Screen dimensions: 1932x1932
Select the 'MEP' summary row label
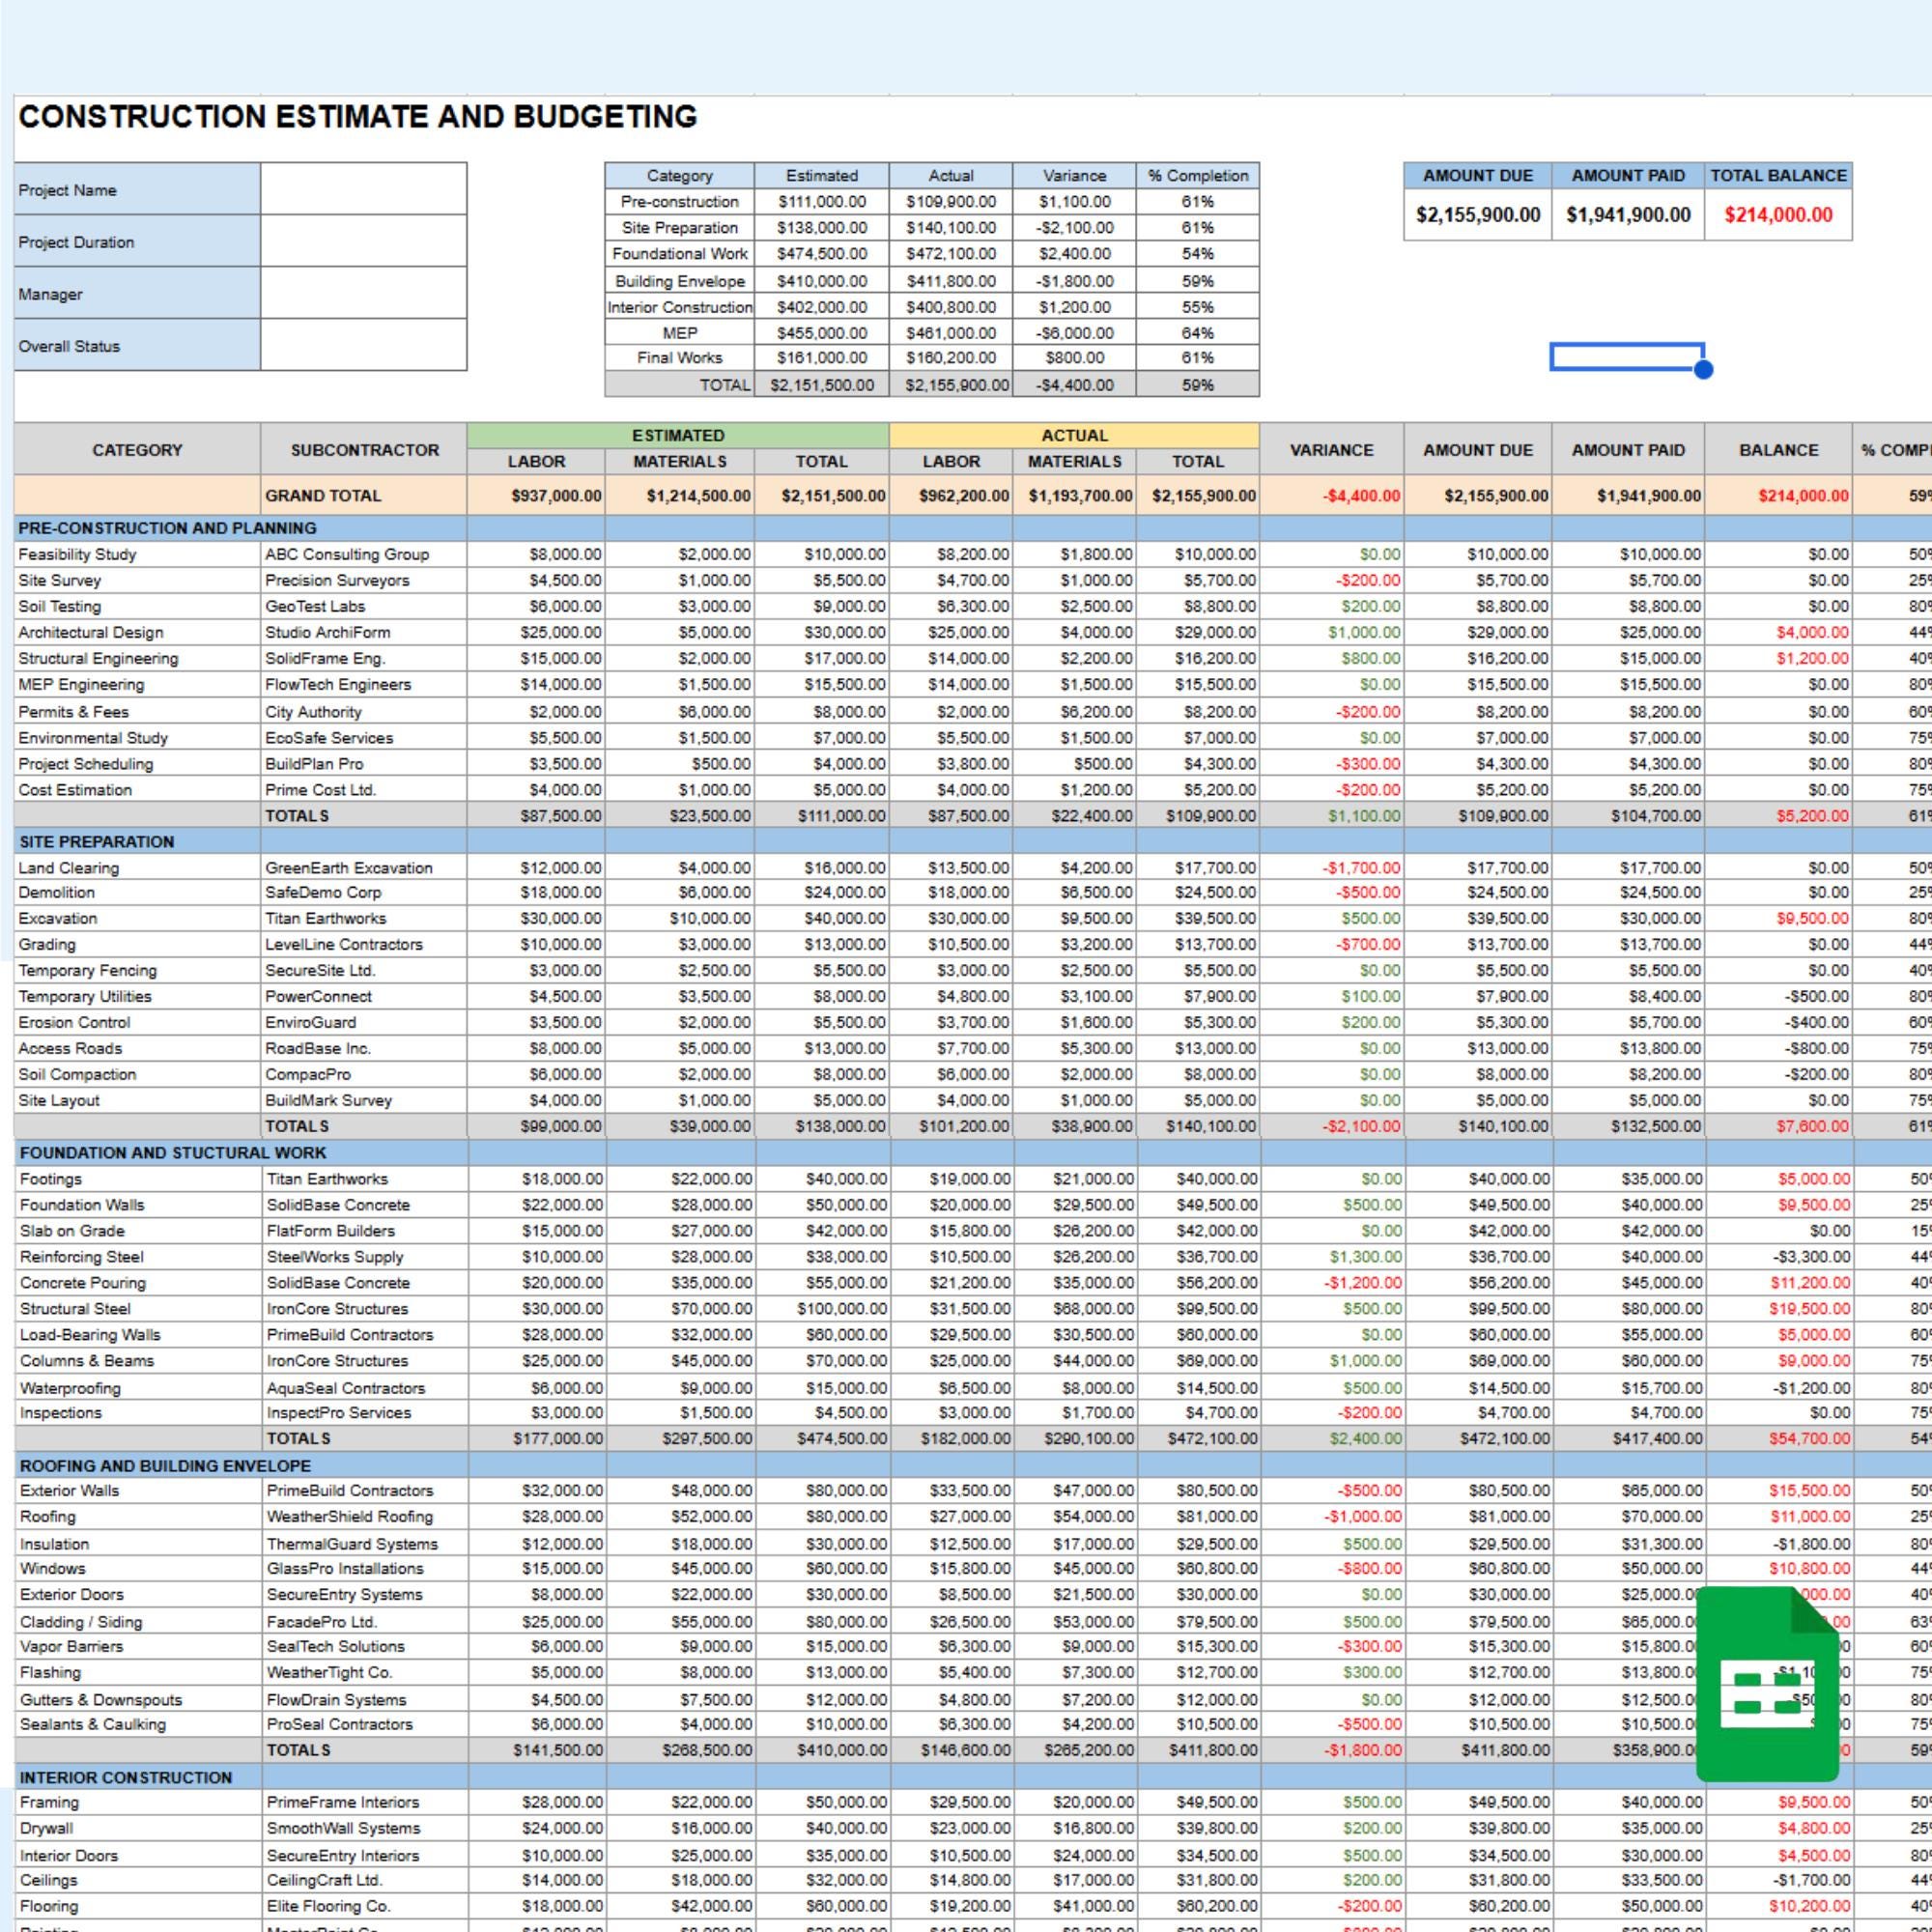[x=680, y=333]
